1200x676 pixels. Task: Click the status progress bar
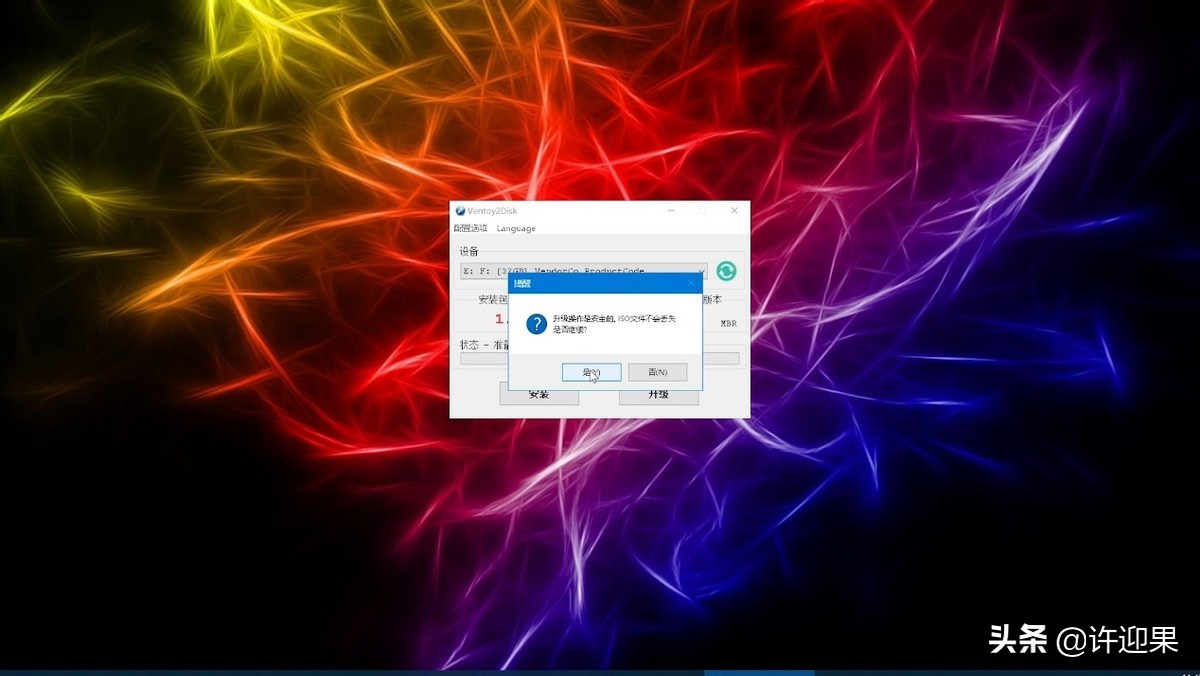[x=721, y=358]
